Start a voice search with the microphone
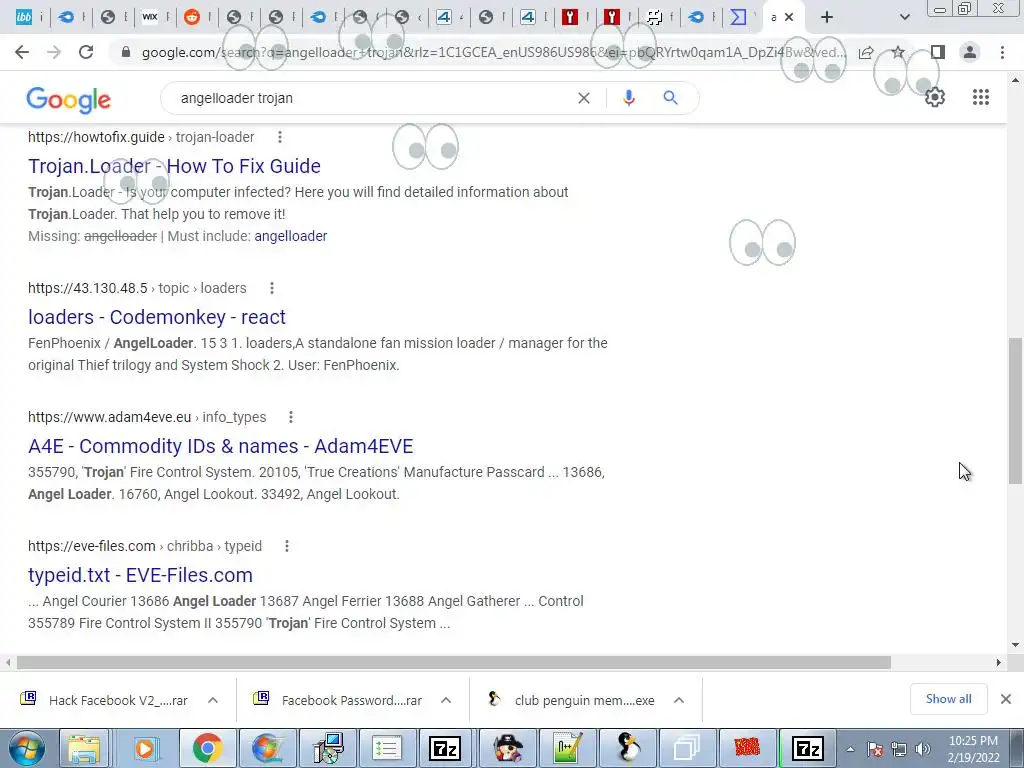Viewport: 1024px width, 768px height. [x=629, y=98]
